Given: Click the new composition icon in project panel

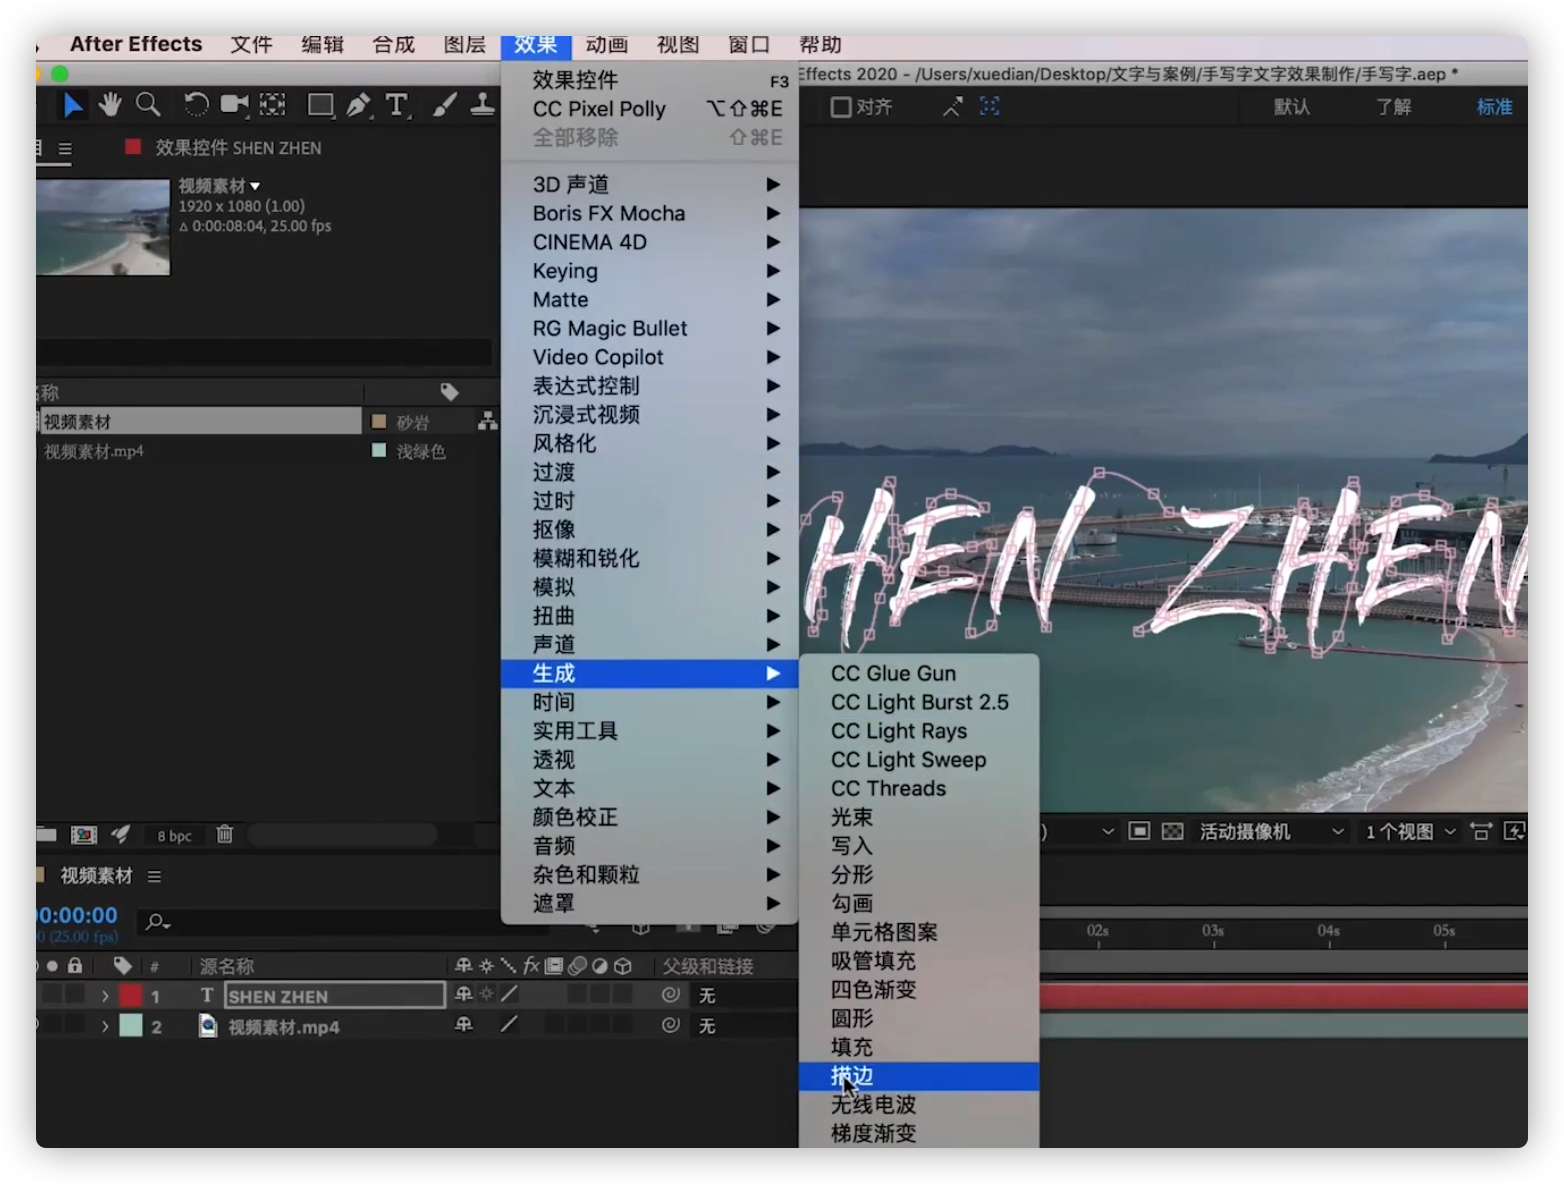Looking at the screenshot, I should (x=84, y=834).
